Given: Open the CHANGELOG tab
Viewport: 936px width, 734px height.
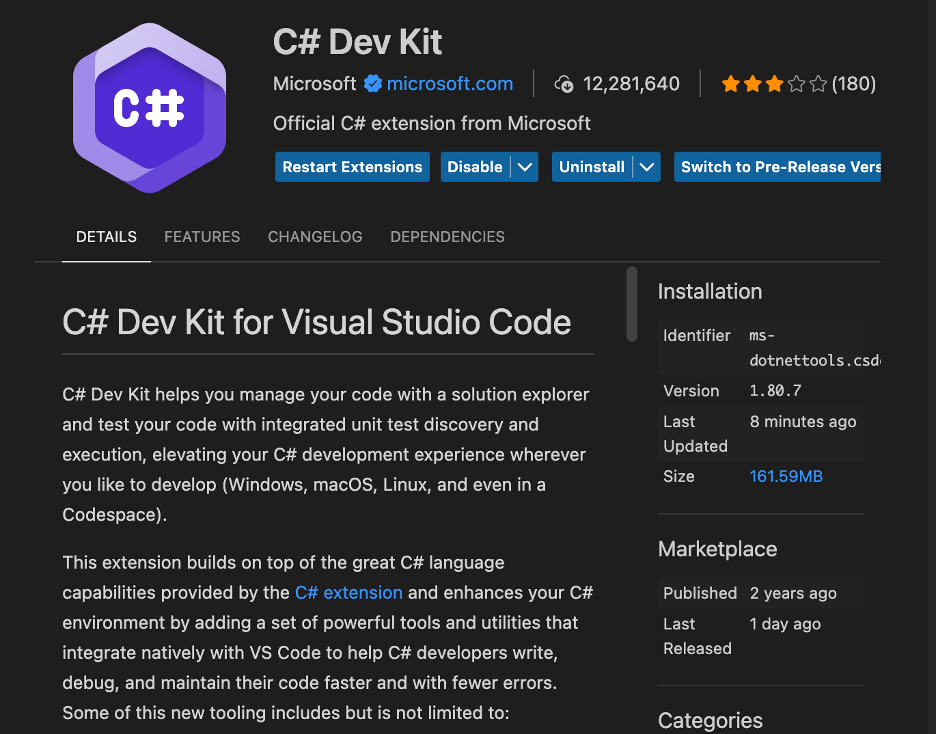Looking at the screenshot, I should tap(315, 237).
